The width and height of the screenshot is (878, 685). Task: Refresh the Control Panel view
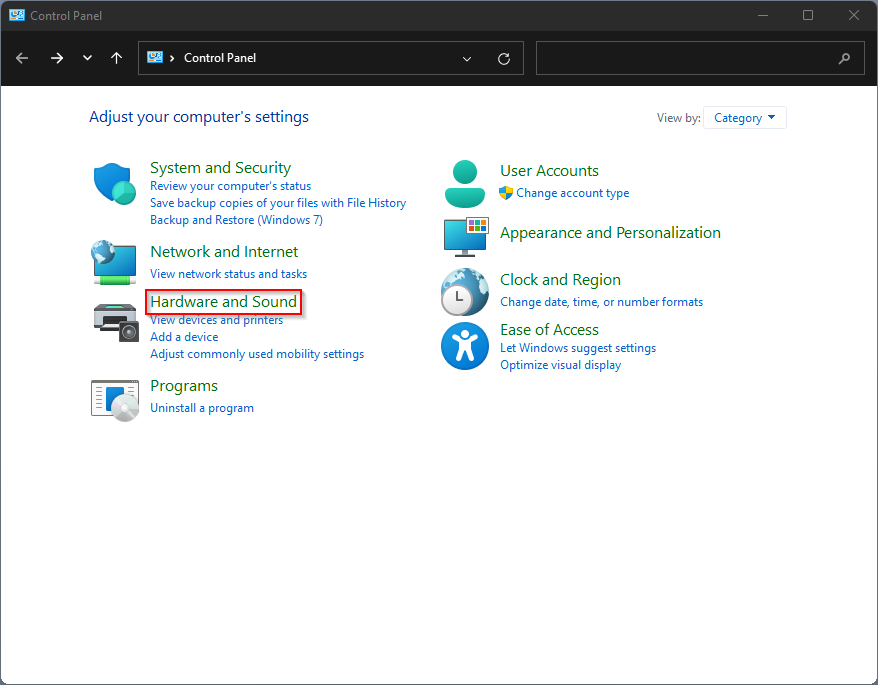(504, 58)
